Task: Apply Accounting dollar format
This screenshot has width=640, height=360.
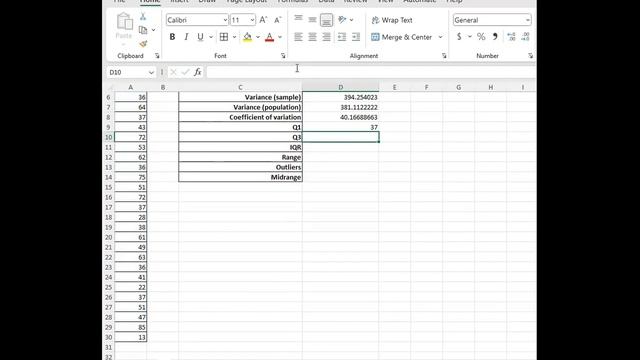Action: pyautogui.click(x=459, y=37)
